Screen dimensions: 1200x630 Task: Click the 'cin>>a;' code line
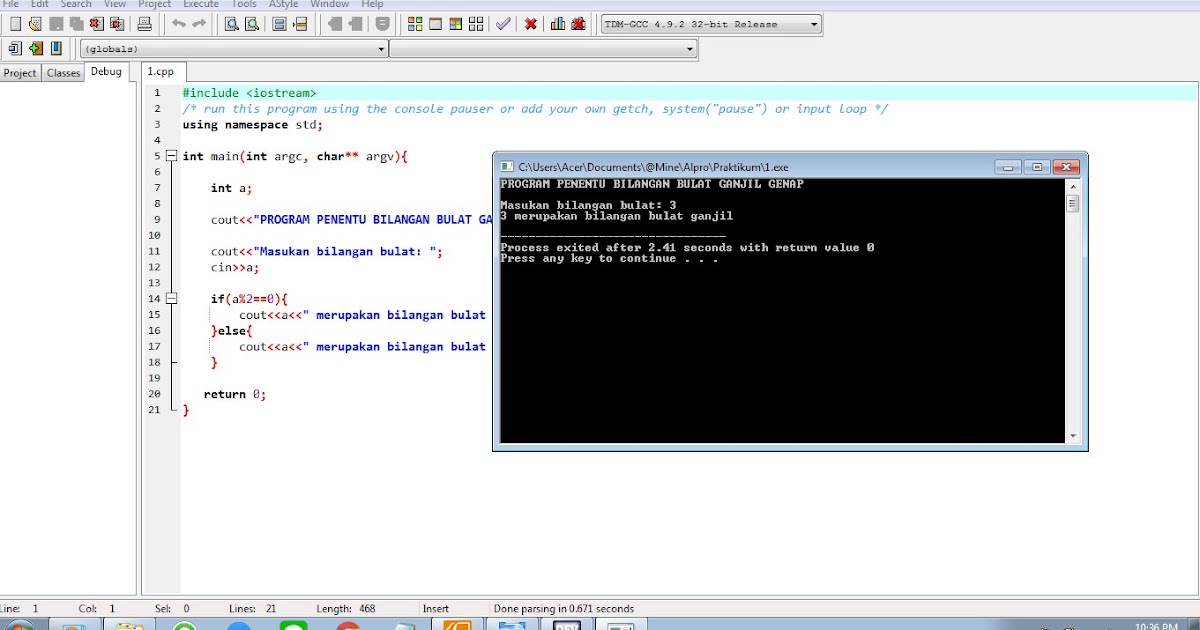[x=235, y=267]
